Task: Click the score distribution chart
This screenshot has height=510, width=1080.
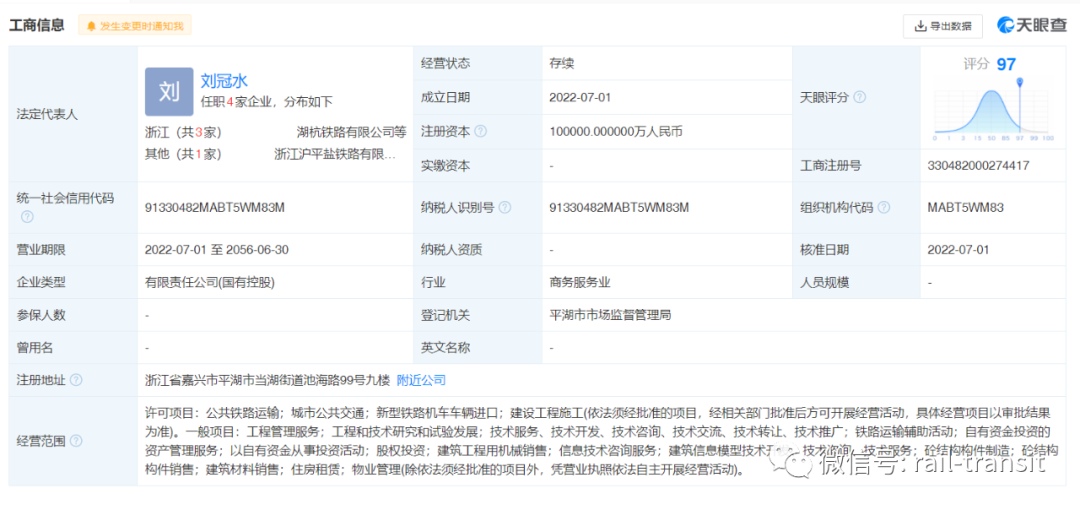Action: tap(994, 112)
